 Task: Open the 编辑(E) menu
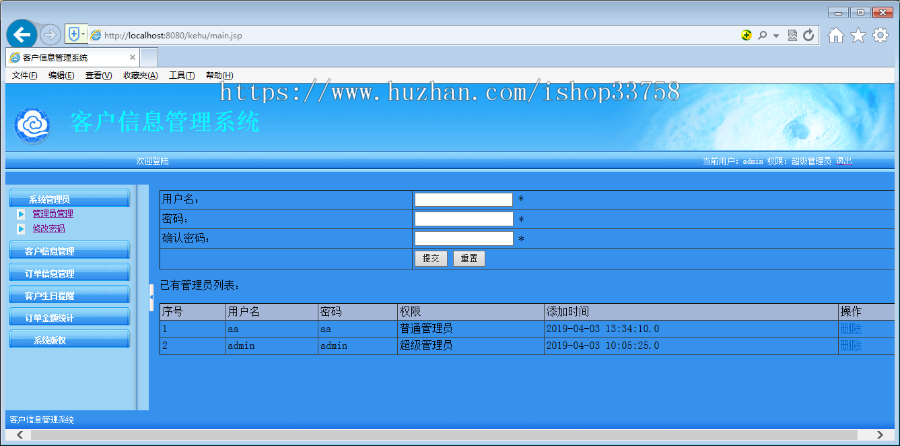61,75
